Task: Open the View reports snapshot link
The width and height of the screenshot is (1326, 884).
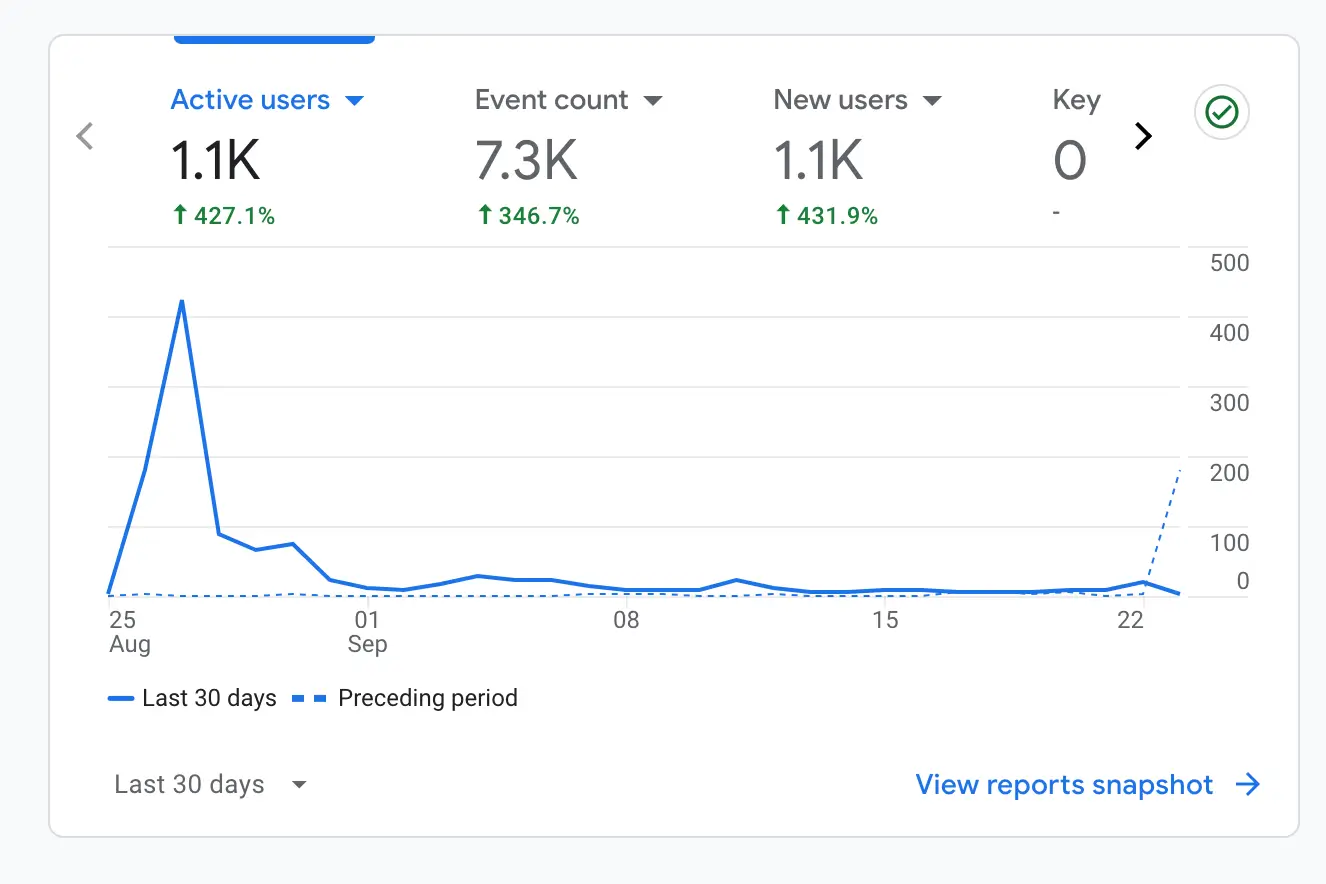Action: pos(1064,785)
